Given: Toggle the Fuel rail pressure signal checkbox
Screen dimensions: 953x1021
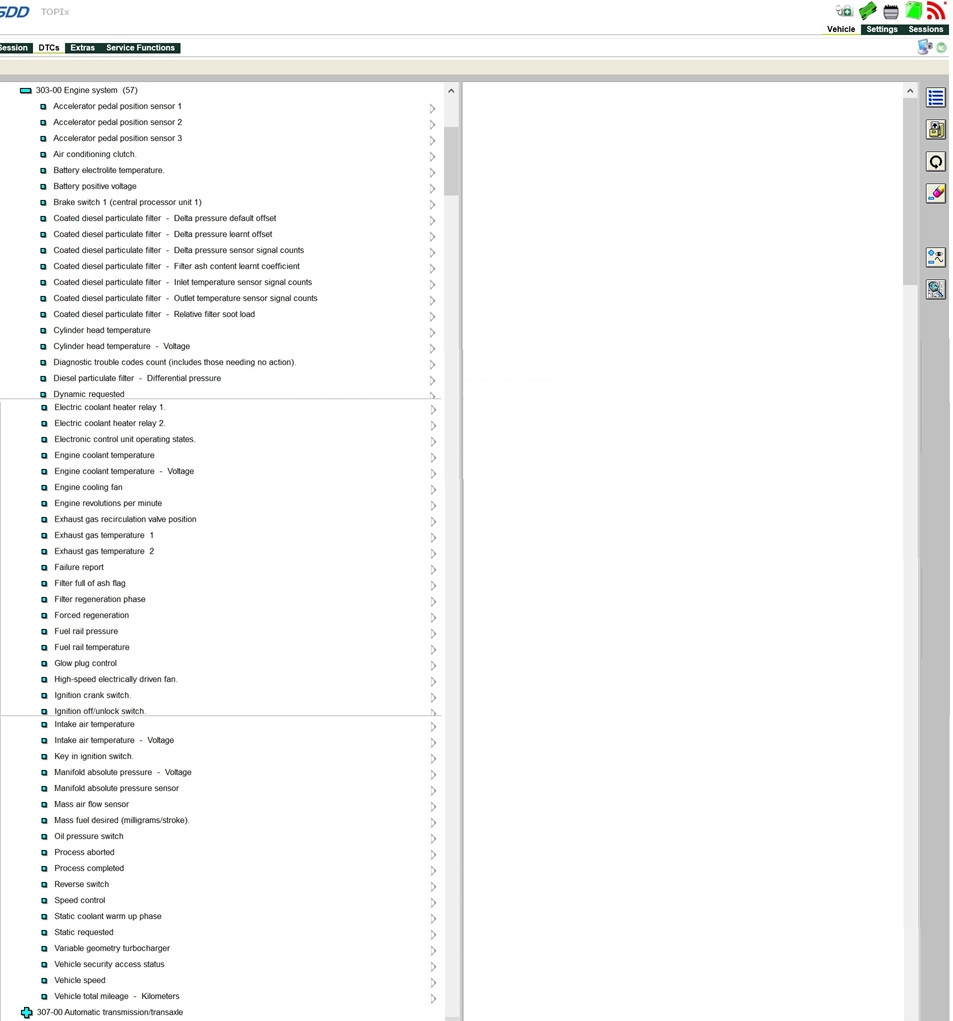Looking at the screenshot, I should [x=44, y=632].
